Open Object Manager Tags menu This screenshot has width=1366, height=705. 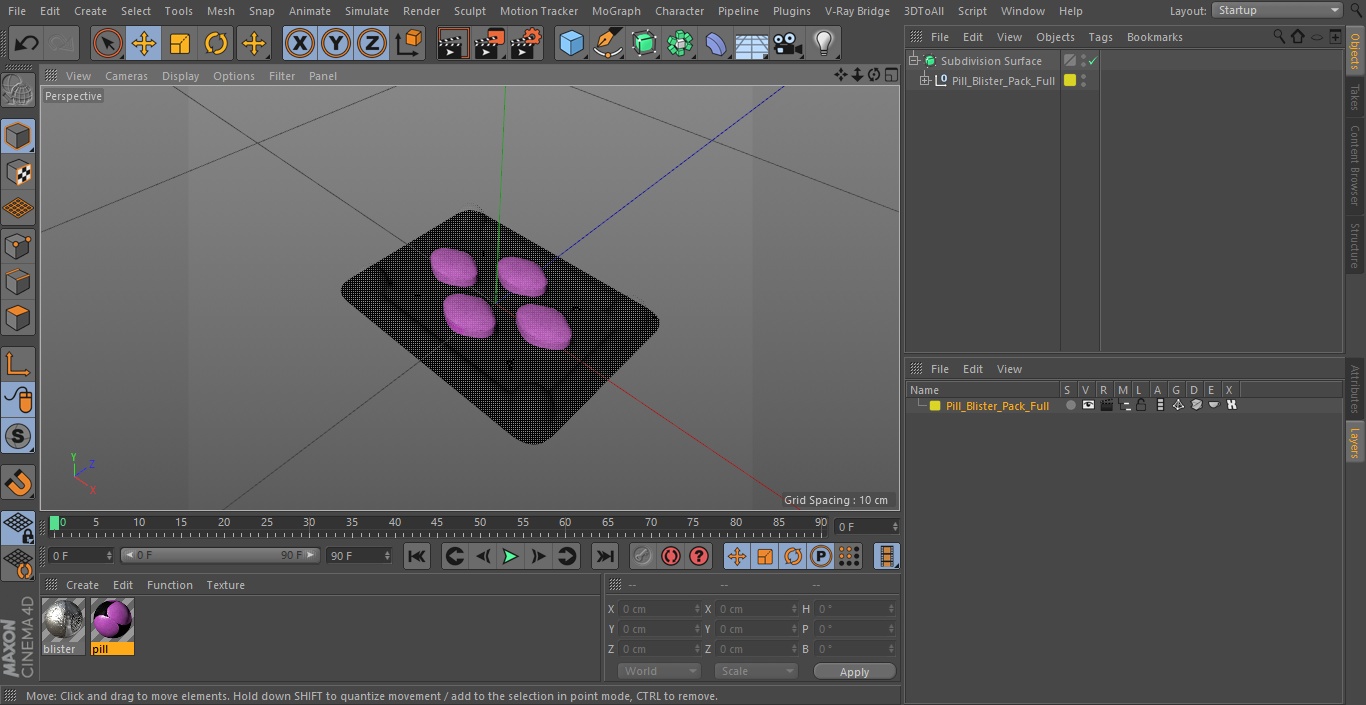pyautogui.click(x=1100, y=37)
